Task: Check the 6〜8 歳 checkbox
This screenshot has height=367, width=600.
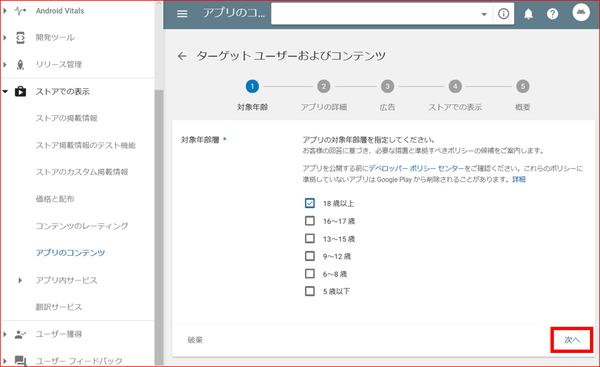Action: point(310,274)
